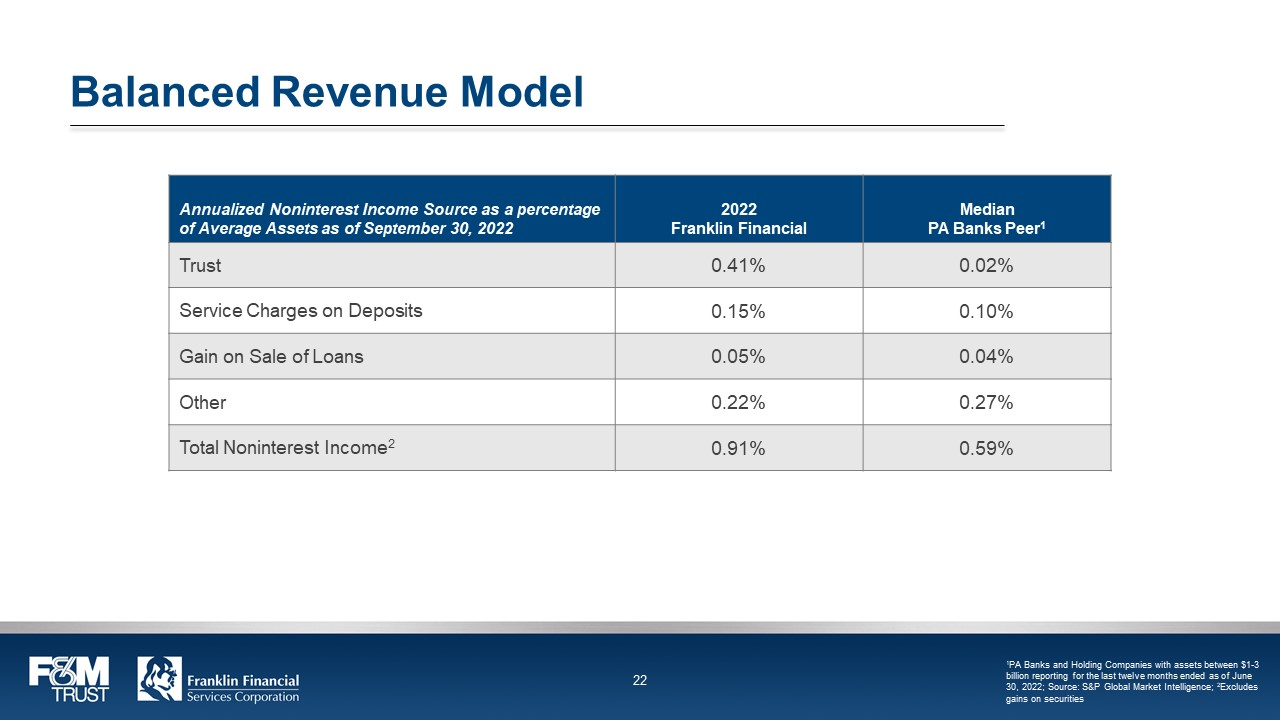Click the Total Noninterest Income label
The image size is (1280, 720).
pyautogui.click(x=287, y=448)
